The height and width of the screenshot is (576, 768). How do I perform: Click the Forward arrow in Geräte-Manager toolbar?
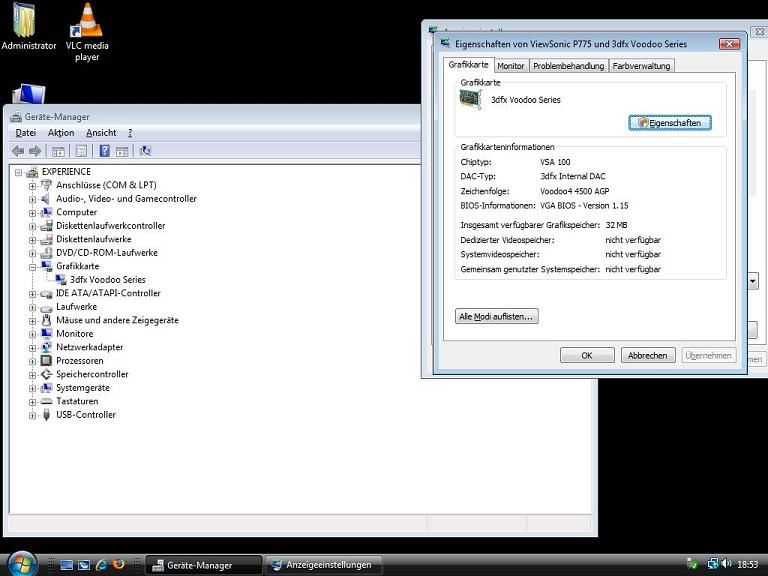pyautogui.click(x=35, y=151)
